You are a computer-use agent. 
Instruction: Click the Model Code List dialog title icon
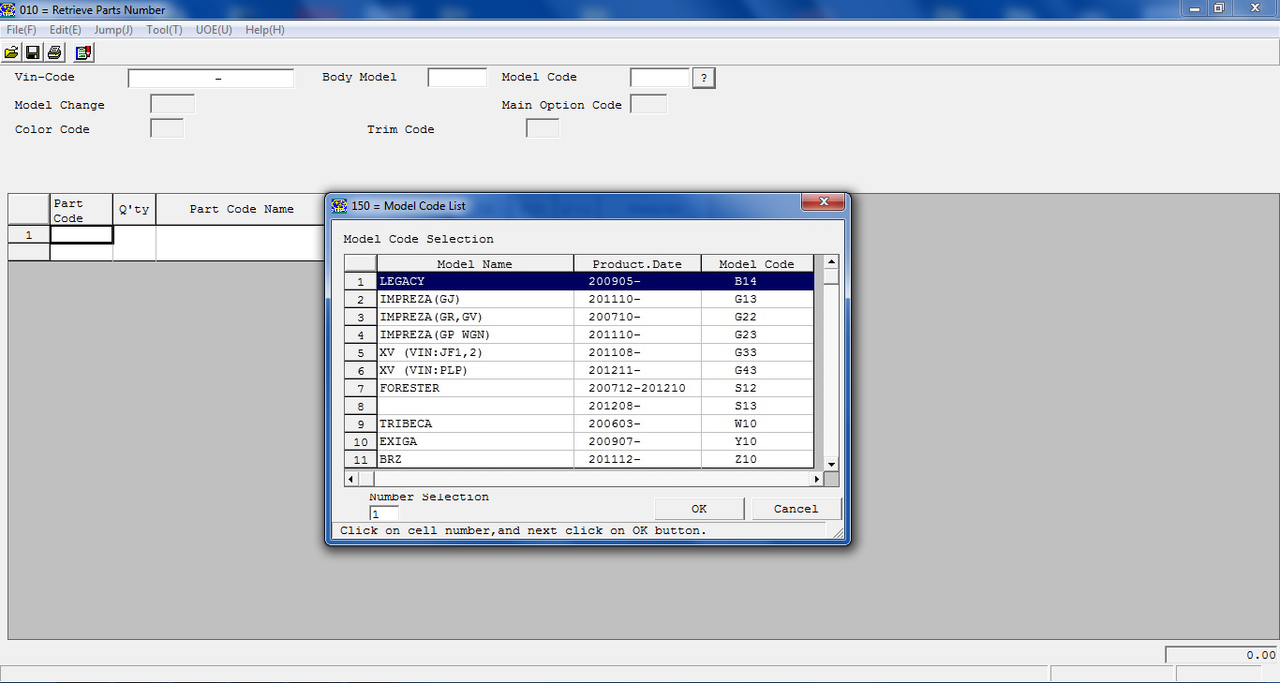tap(339, 205)
